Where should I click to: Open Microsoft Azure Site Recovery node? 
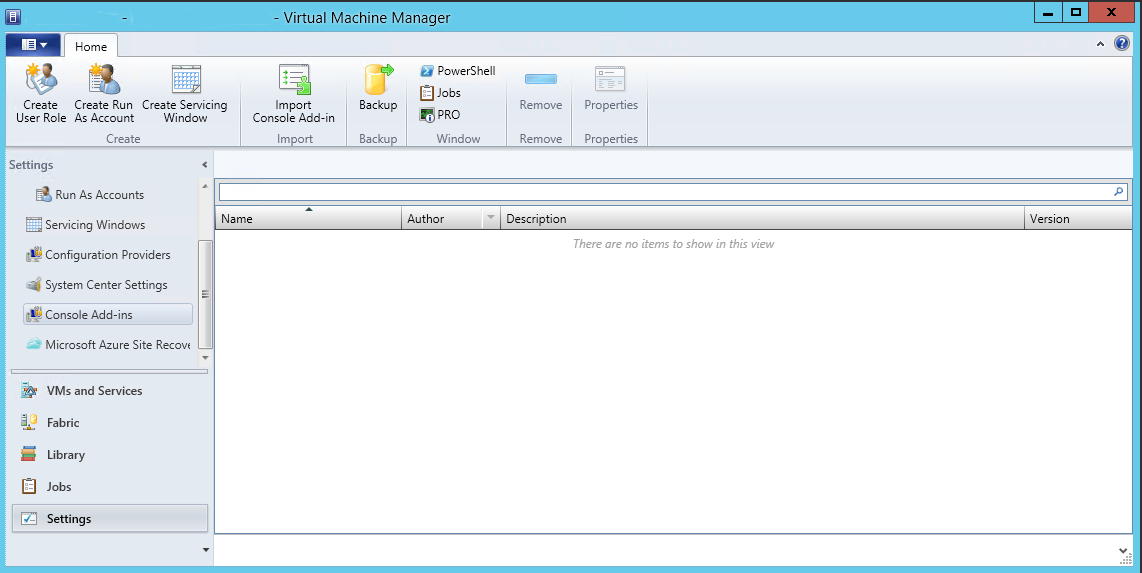tap(108, 344)
